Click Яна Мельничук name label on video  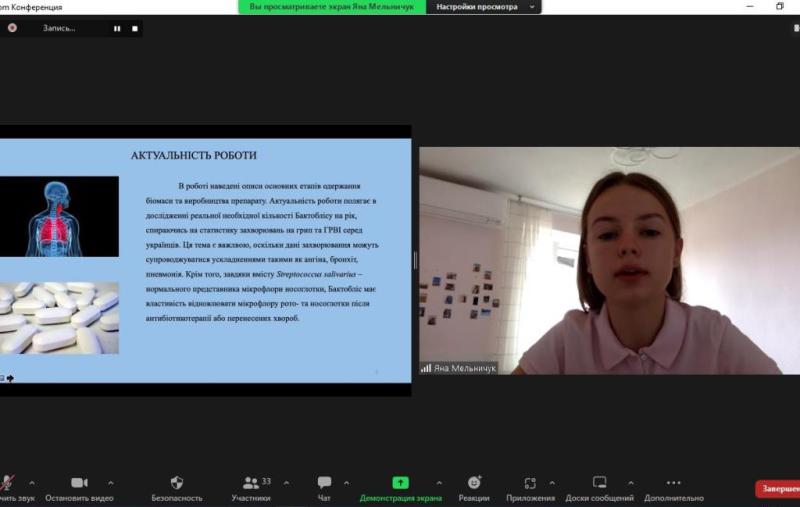[465, 368]
